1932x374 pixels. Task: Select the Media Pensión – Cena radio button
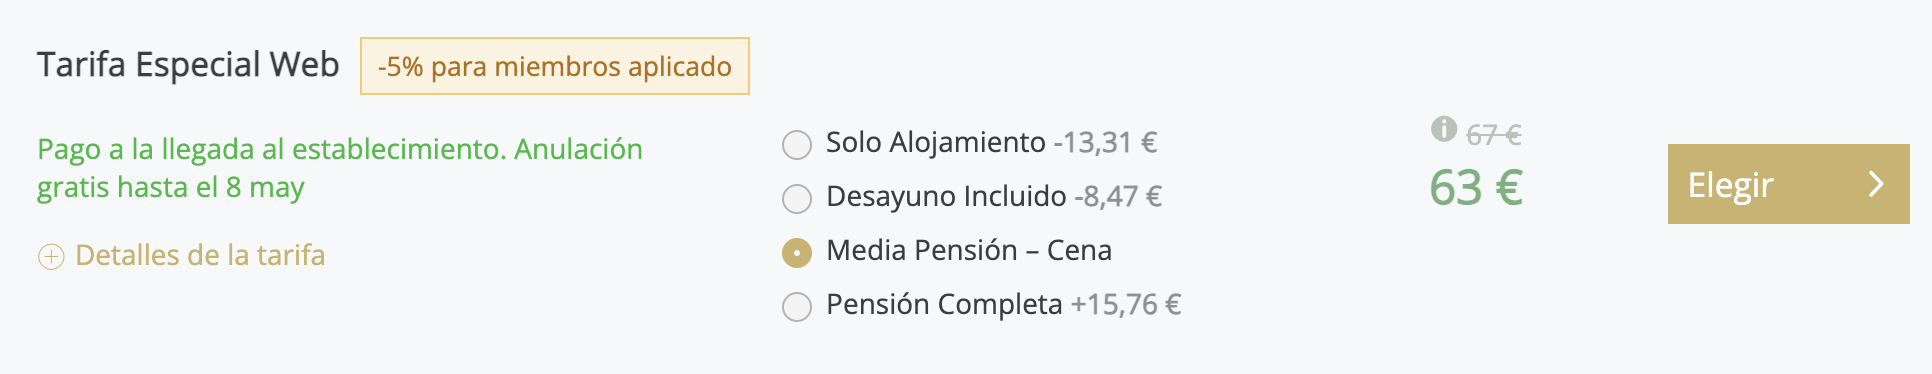tap(796, 253)
